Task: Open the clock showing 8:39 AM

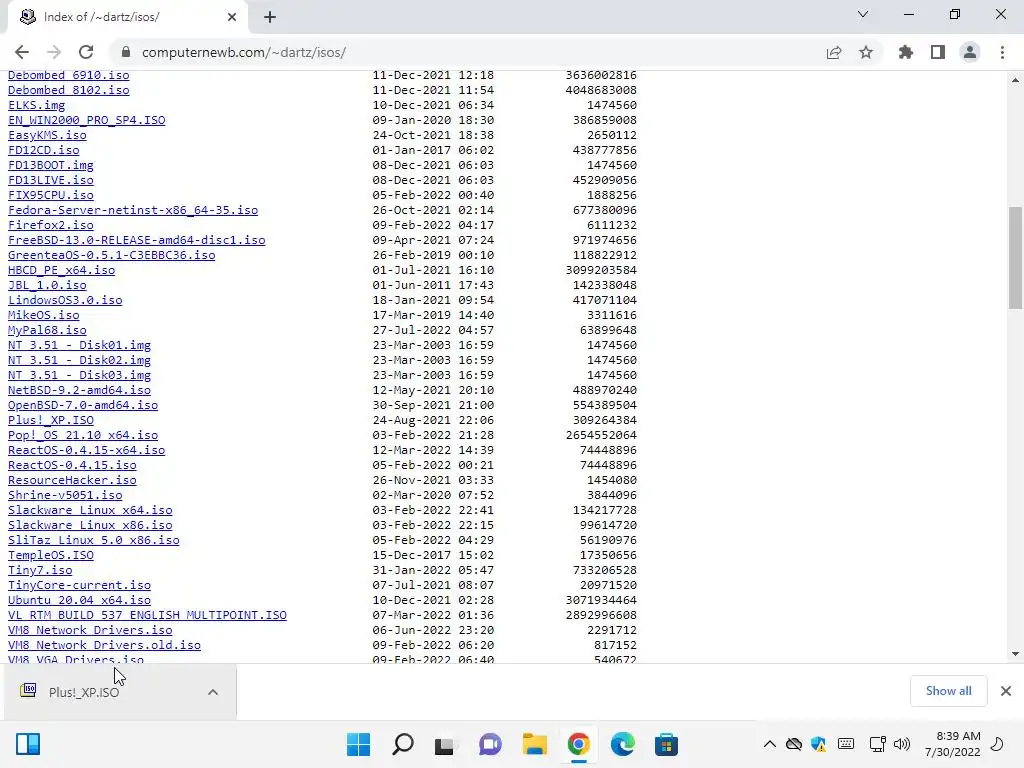Action: point(953,744)
